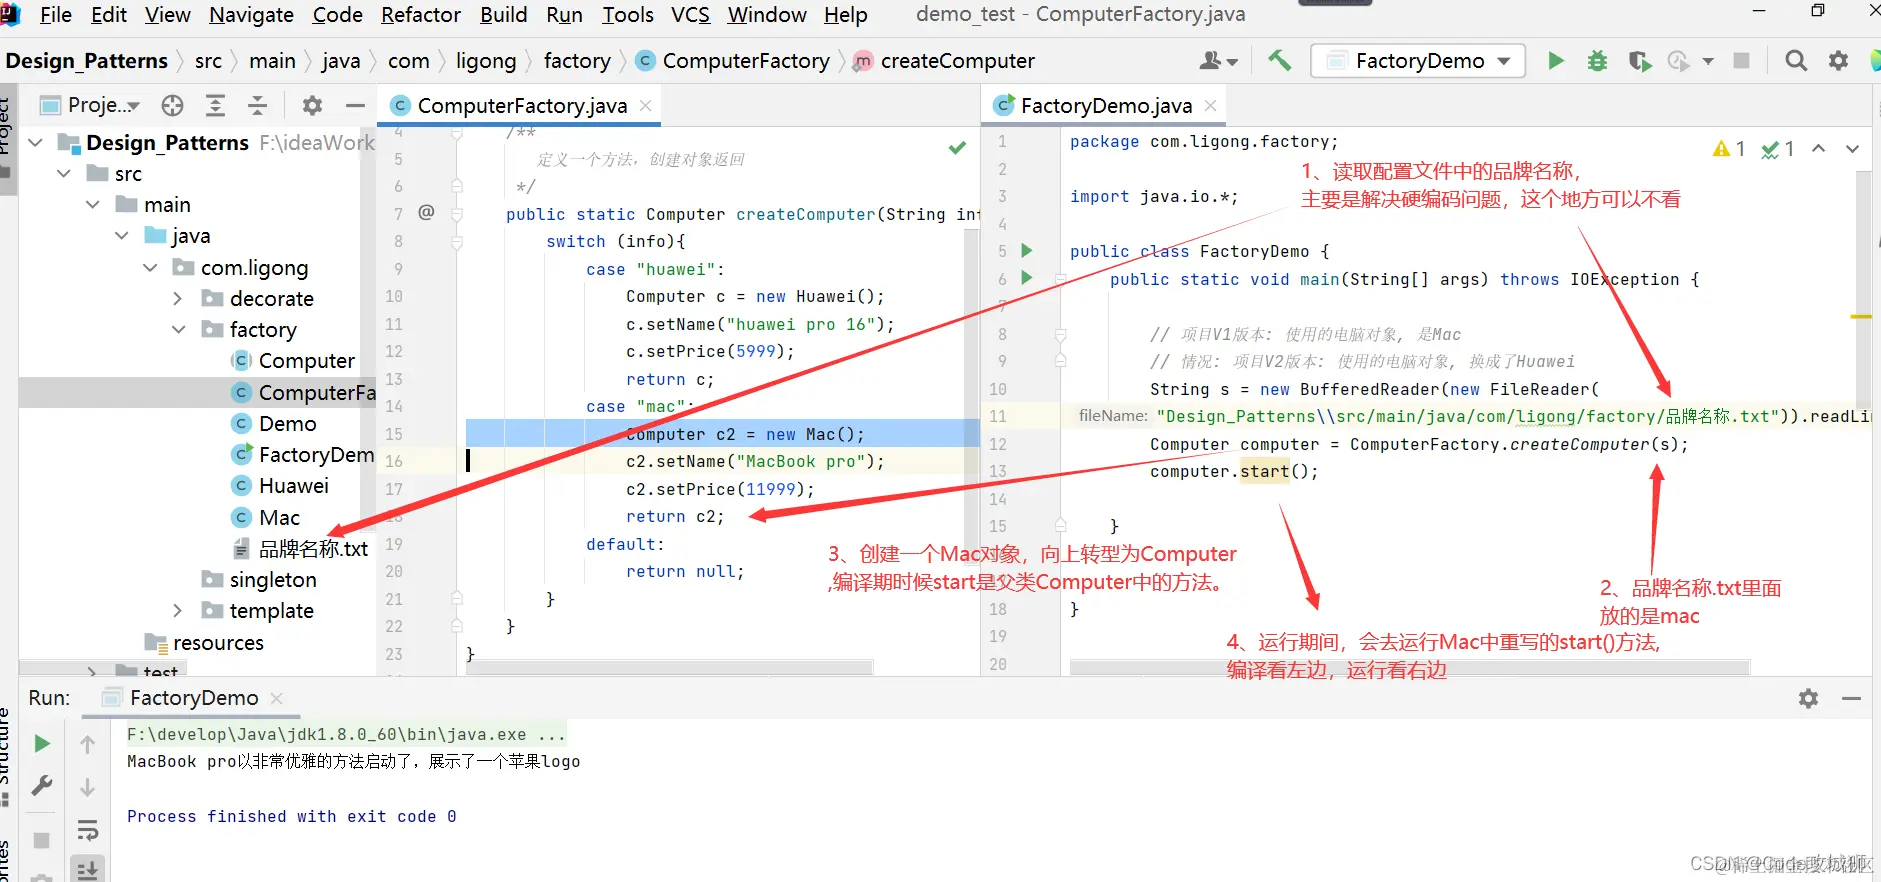The width and height of the screenshot is (1881, 882).
Task: Click up arrow in Run console toolbar
Action: (87, 744)
